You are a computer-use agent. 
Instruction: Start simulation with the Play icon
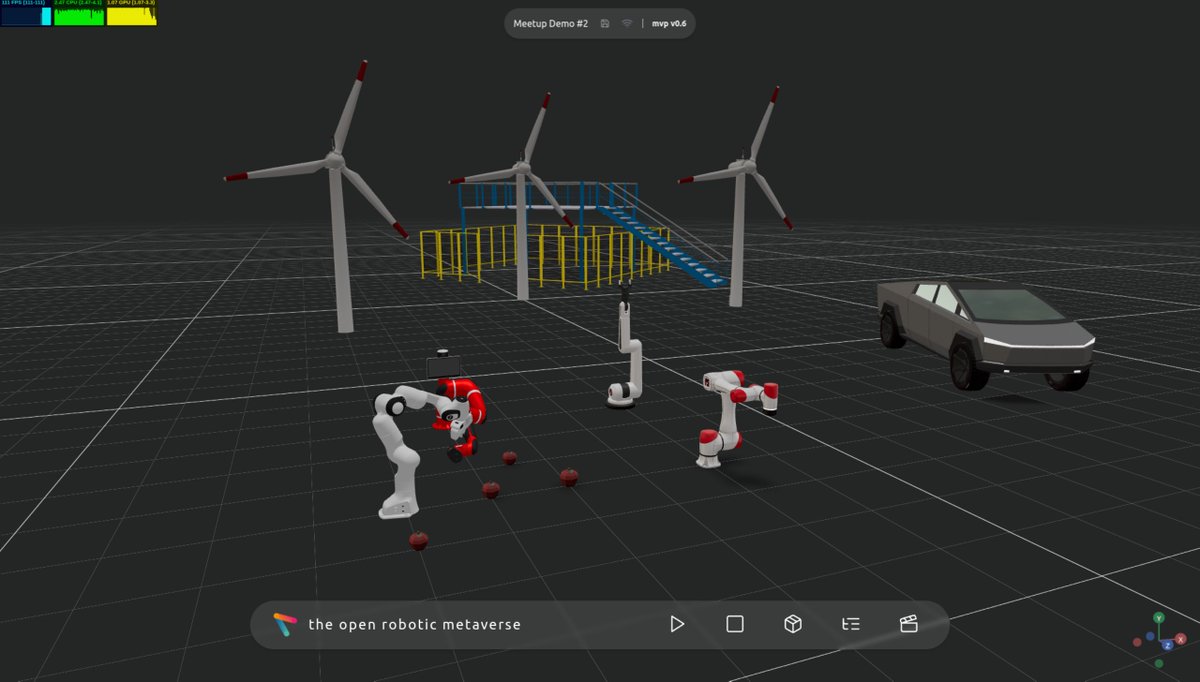coord(677,623)
